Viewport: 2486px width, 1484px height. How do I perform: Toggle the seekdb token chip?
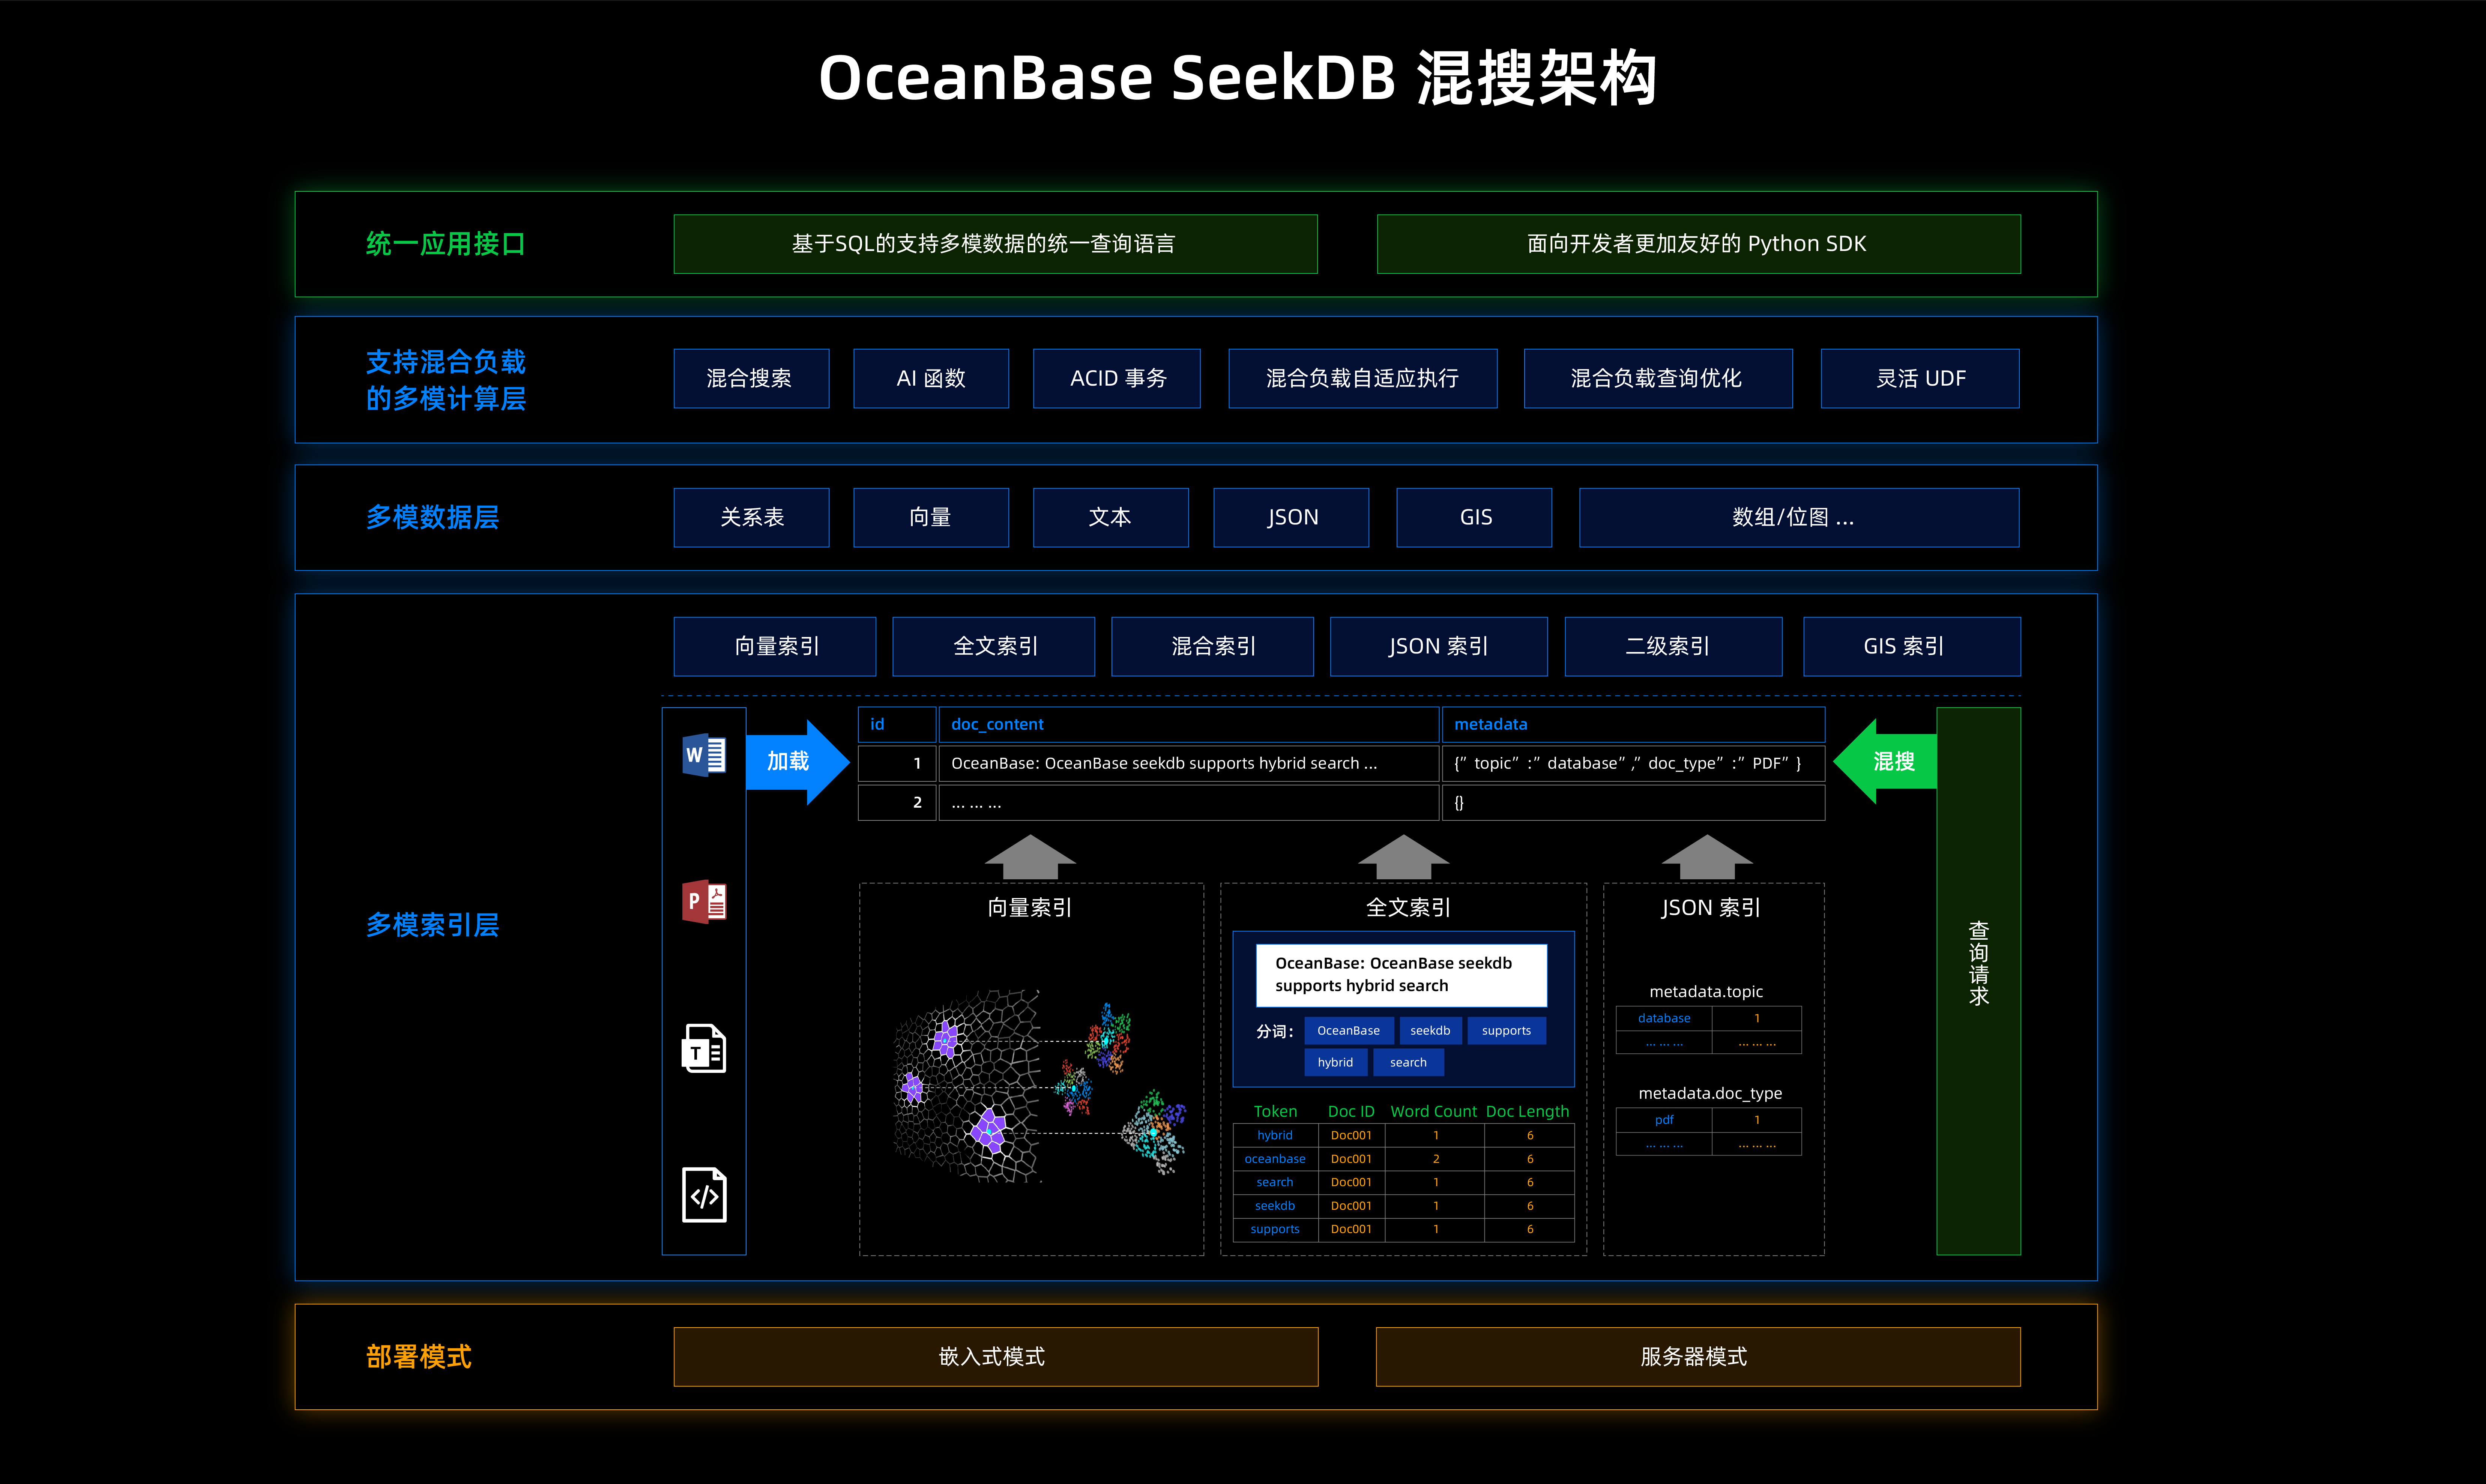[x=1430, y=1030]
